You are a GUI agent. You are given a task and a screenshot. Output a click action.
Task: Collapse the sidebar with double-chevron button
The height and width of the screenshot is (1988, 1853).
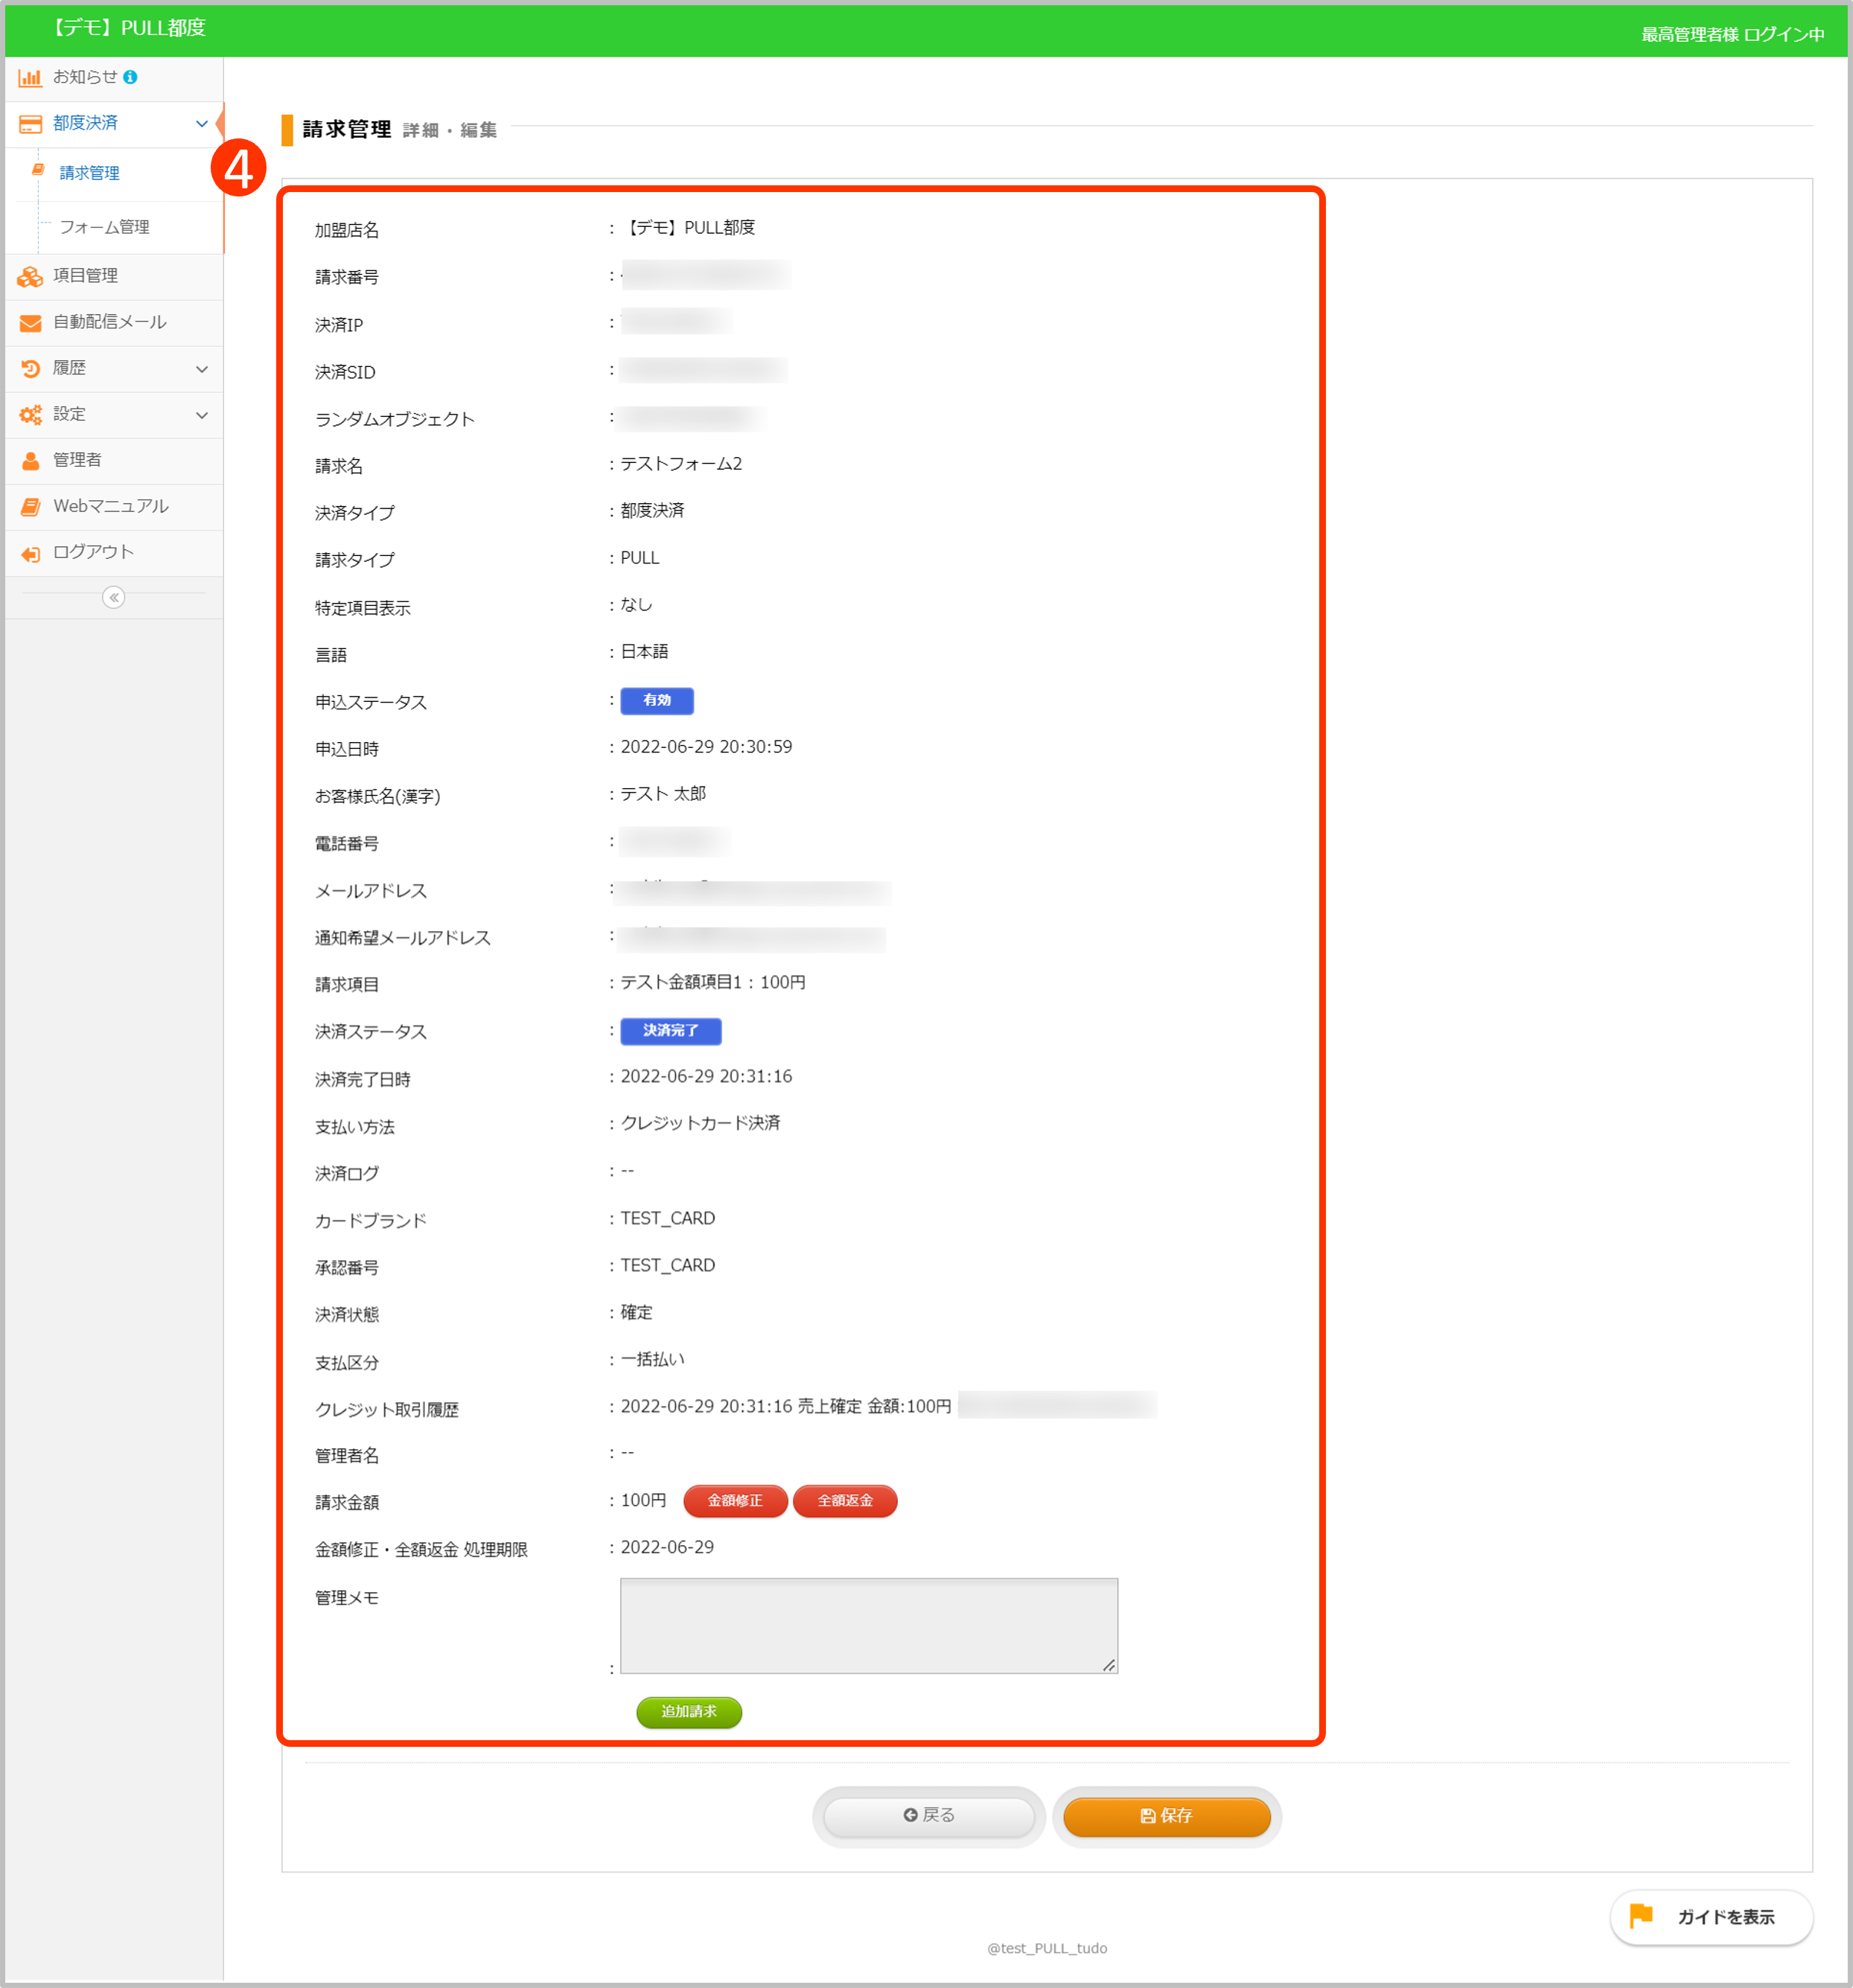tap(114, 598)
